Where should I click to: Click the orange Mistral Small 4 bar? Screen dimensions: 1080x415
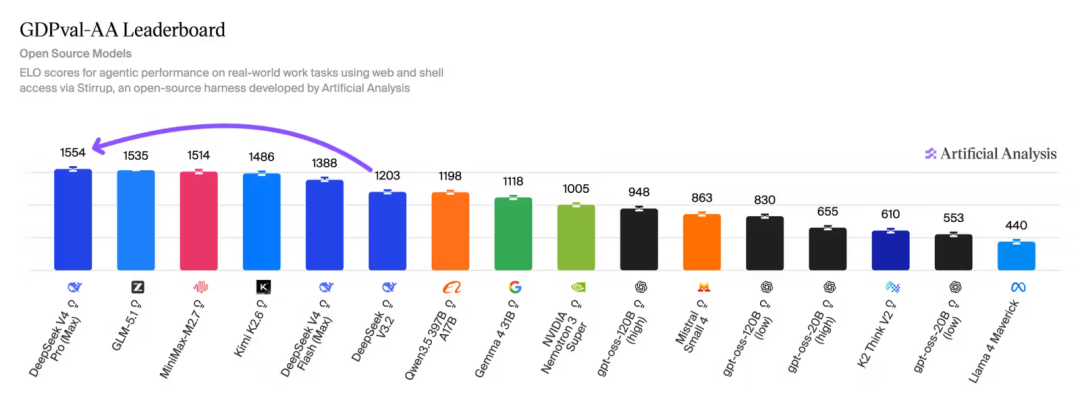point(702,242)
